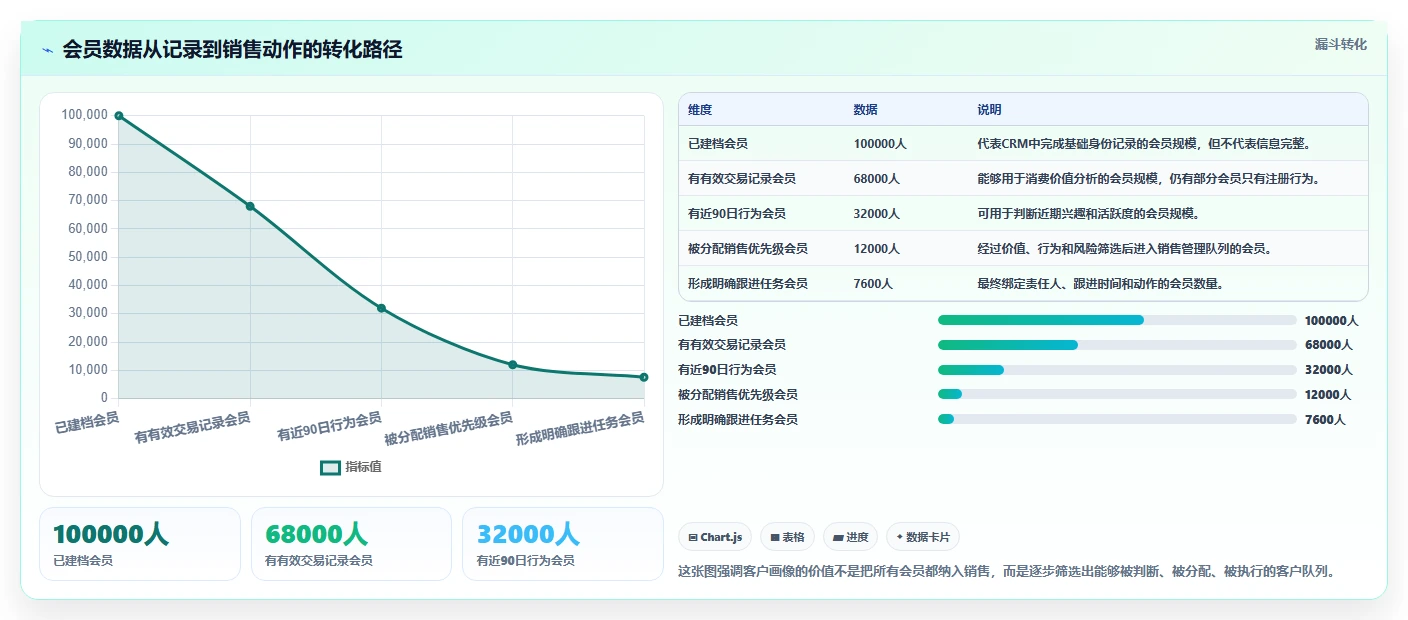The width and height of the screenshot is (1408, 620).
Task: Click the 被分配销售优先级会员 progress bar
Action: (x=1117, y=395)
